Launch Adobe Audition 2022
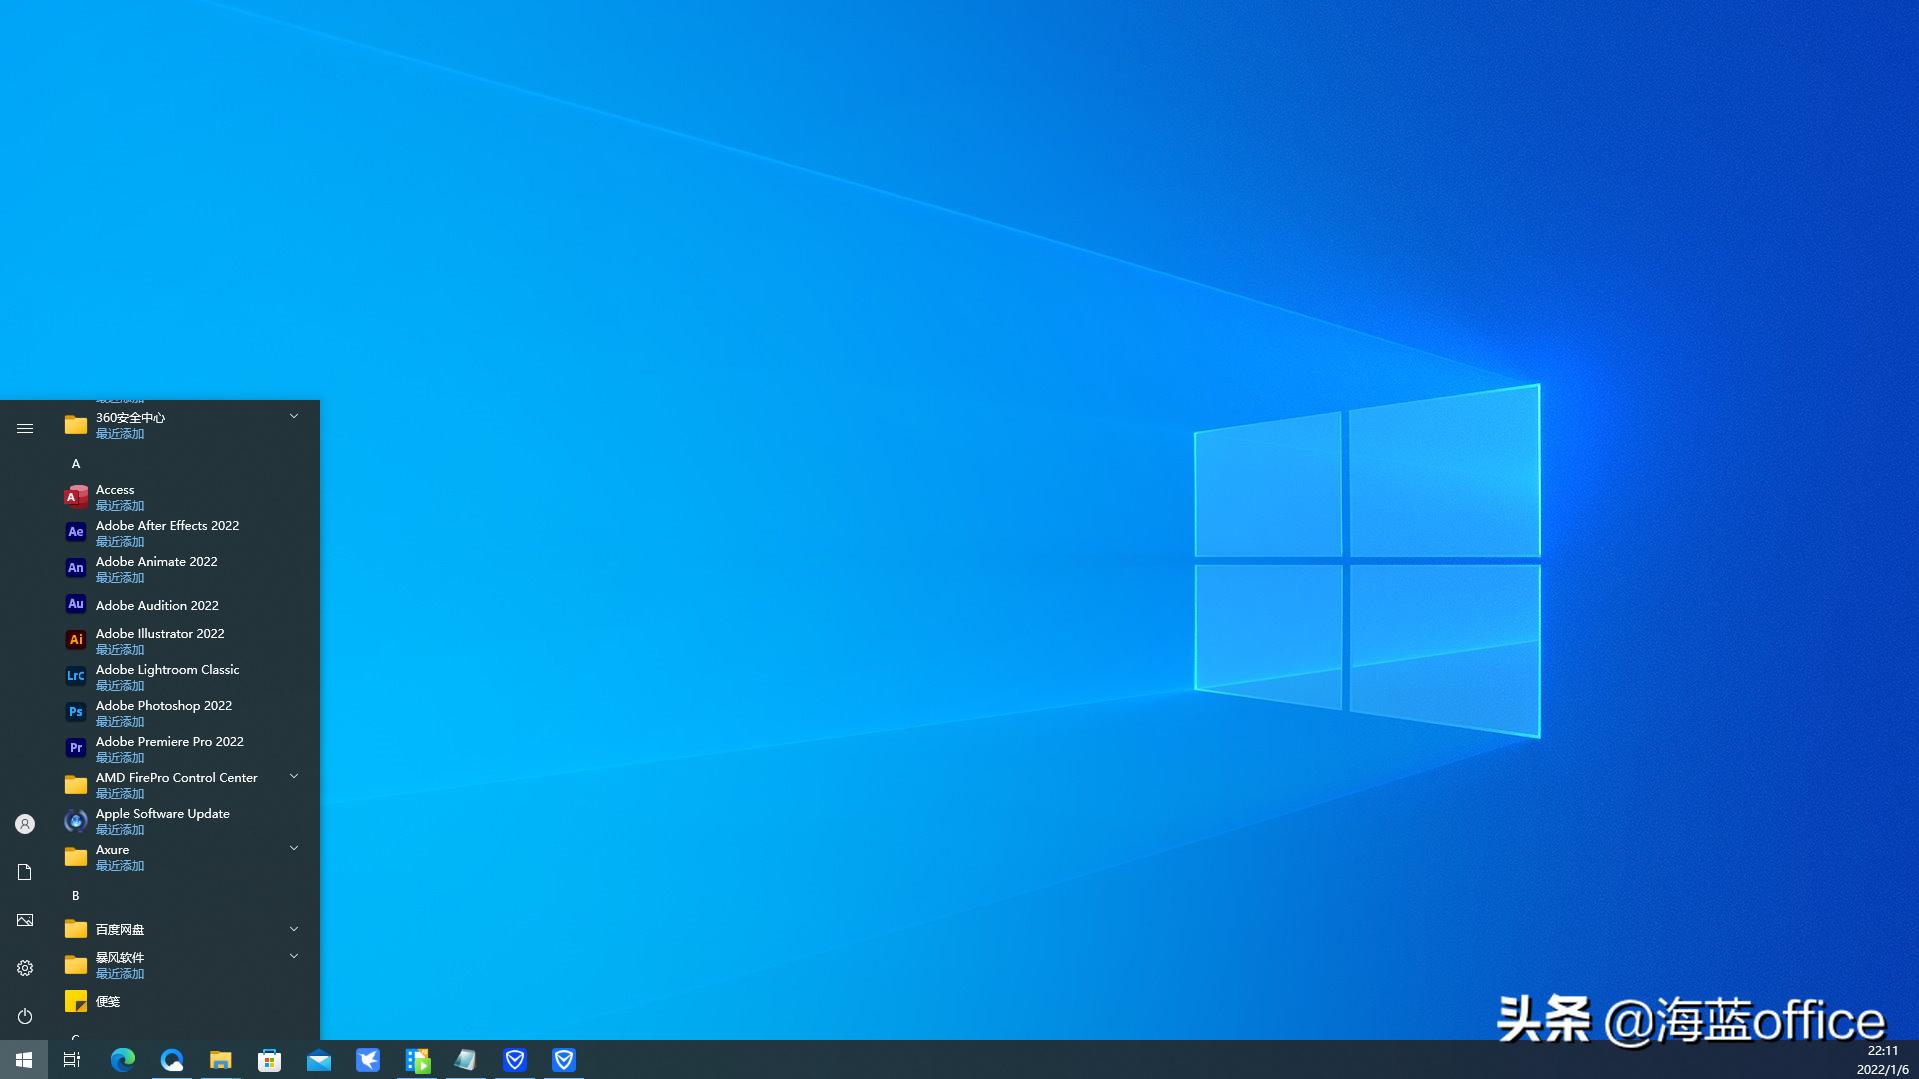1919x1079 pixels. coord(157,605)
